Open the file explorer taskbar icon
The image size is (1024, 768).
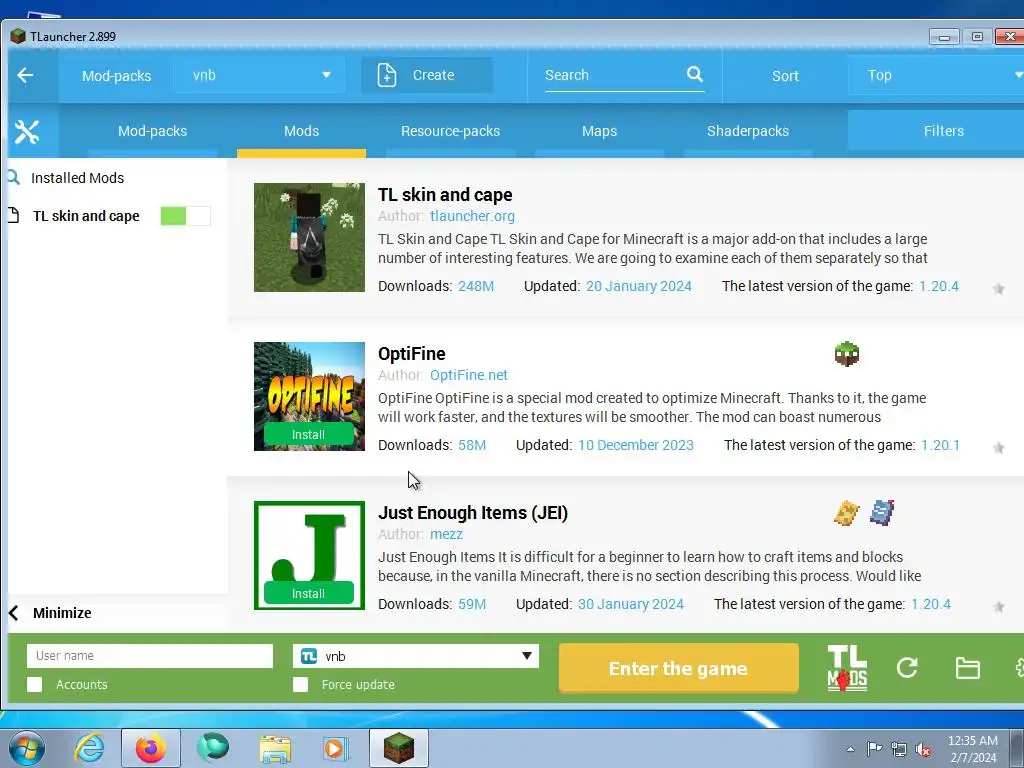[275, 749]
